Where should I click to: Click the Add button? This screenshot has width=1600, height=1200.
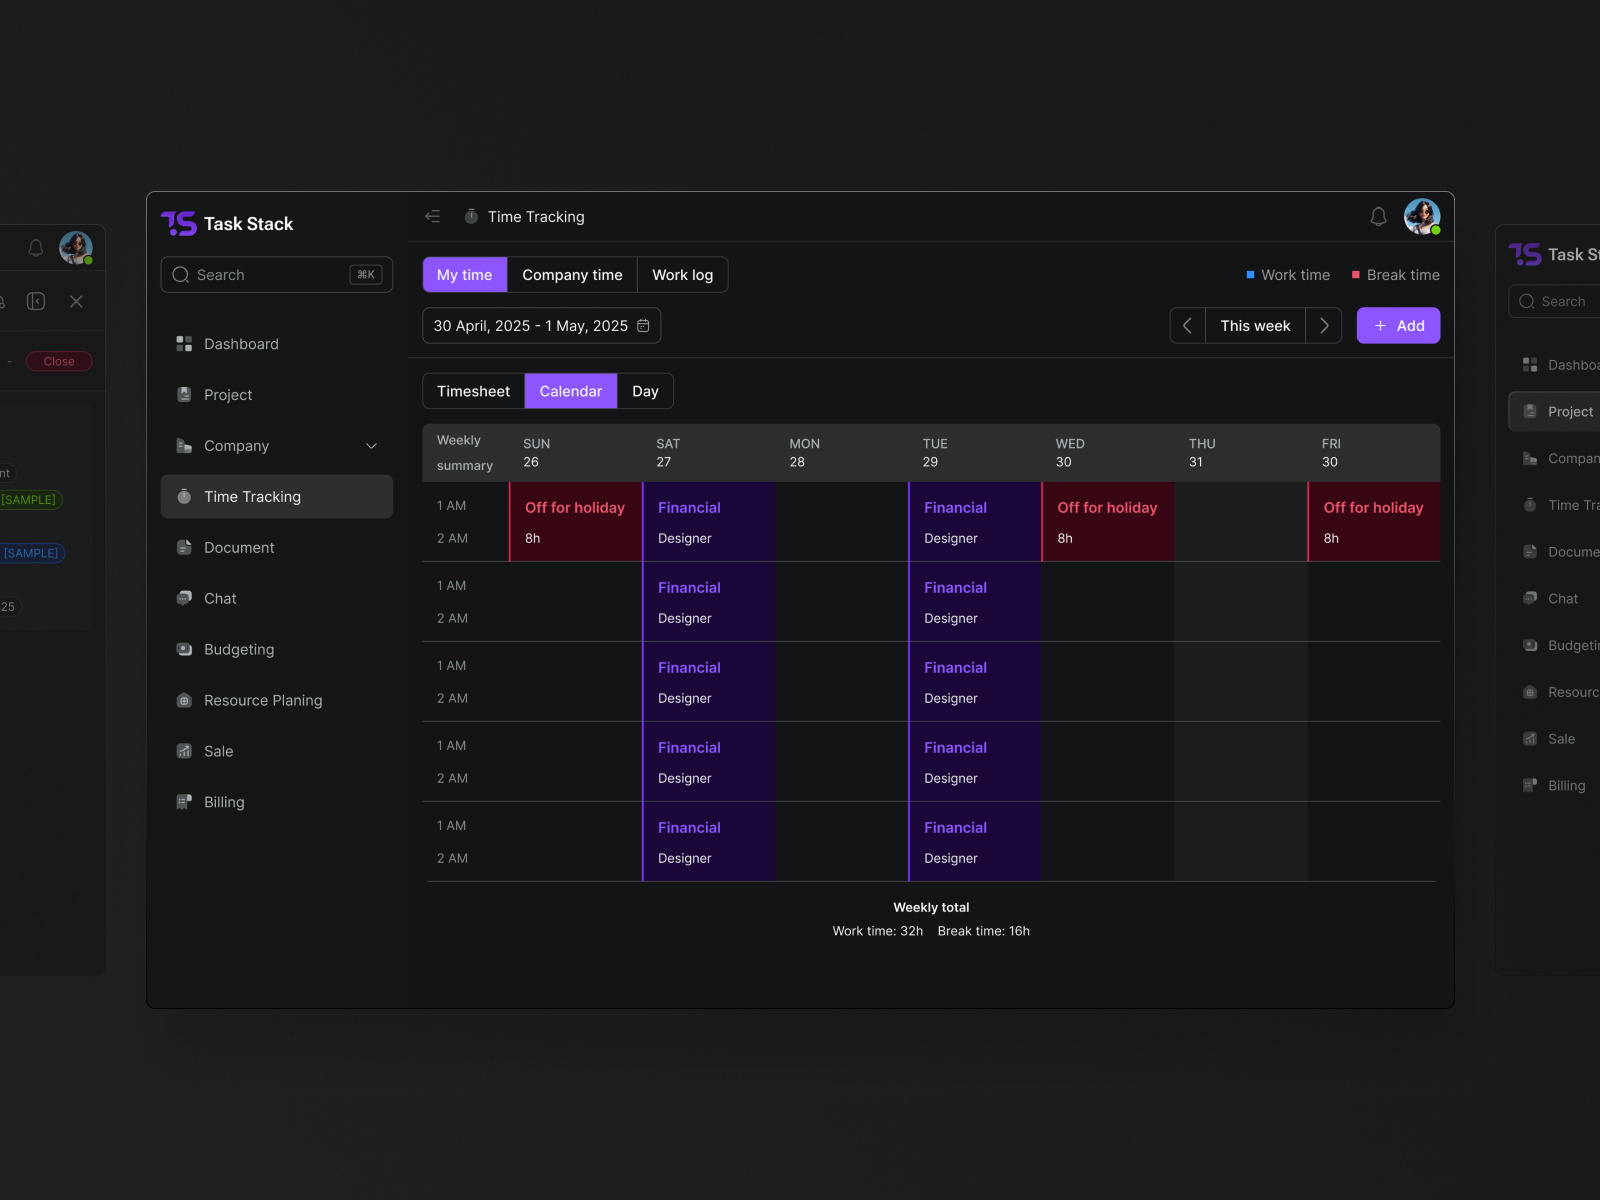pyautogui.click(x=1398, y=325)
